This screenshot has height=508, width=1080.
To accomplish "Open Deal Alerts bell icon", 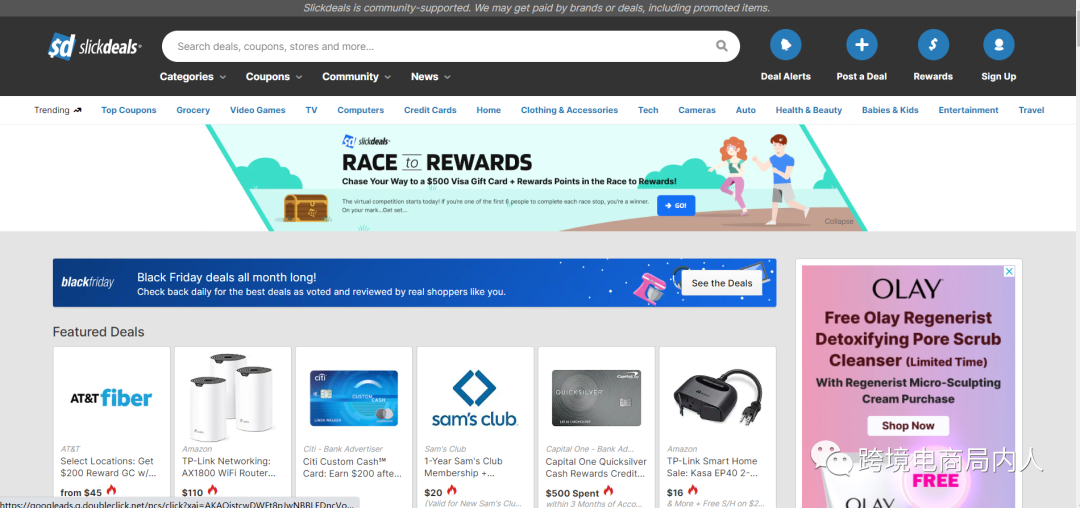I will coord(785,45).
